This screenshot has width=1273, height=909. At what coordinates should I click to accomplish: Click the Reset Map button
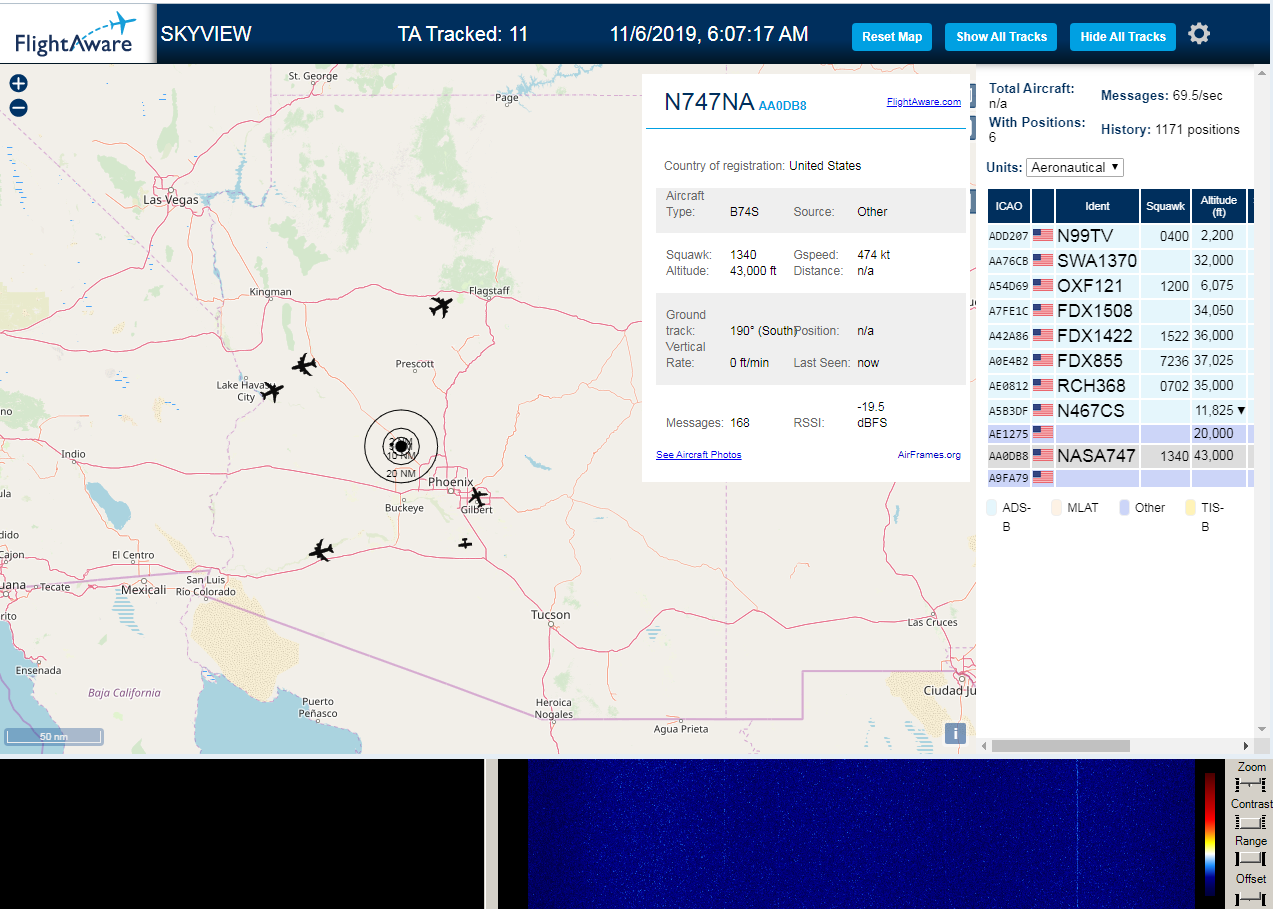pyautogui.click(x=892, y=37)
